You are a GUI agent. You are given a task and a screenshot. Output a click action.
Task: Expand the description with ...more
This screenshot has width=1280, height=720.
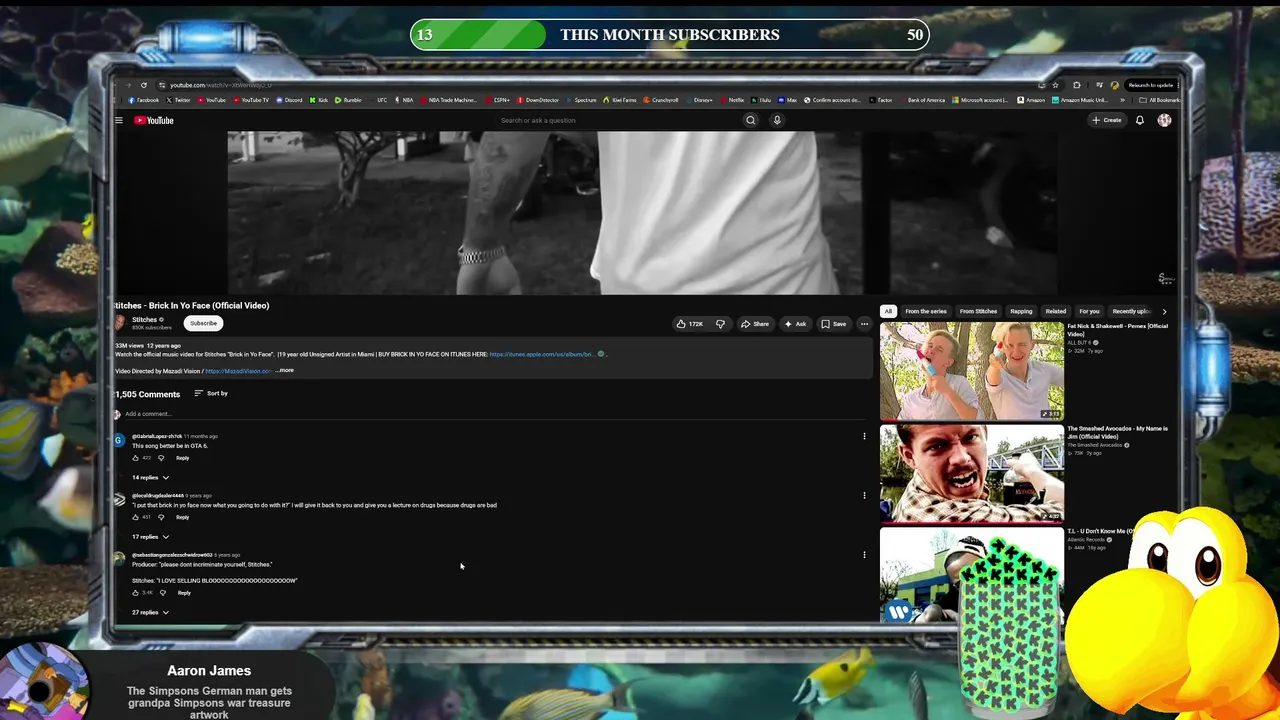coord(285,371)
